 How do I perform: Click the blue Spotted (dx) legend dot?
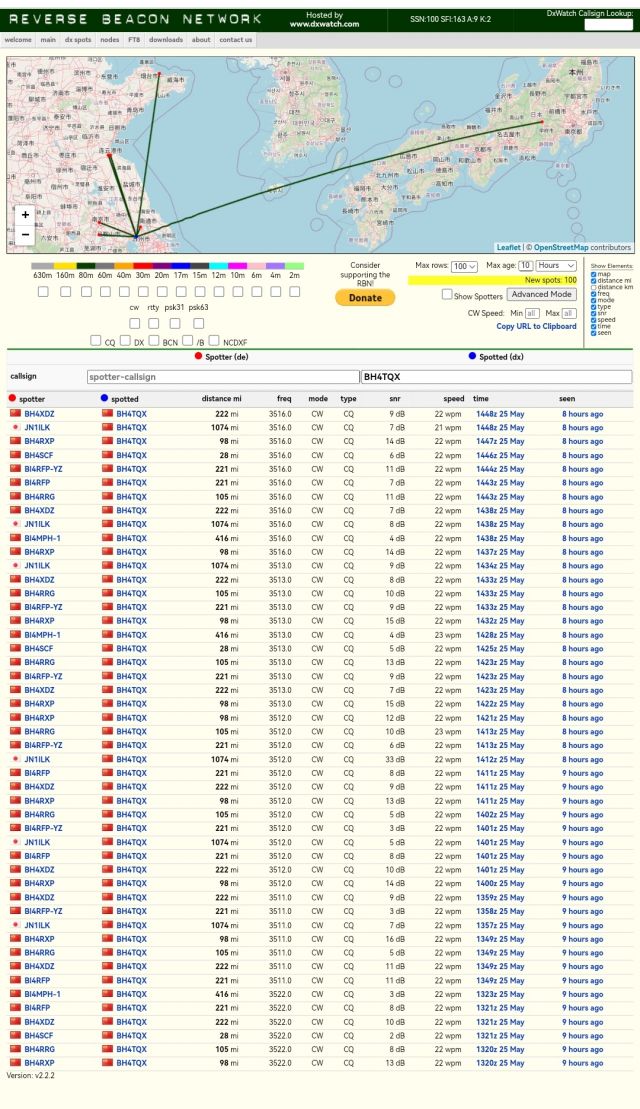[x=472, y=356]
